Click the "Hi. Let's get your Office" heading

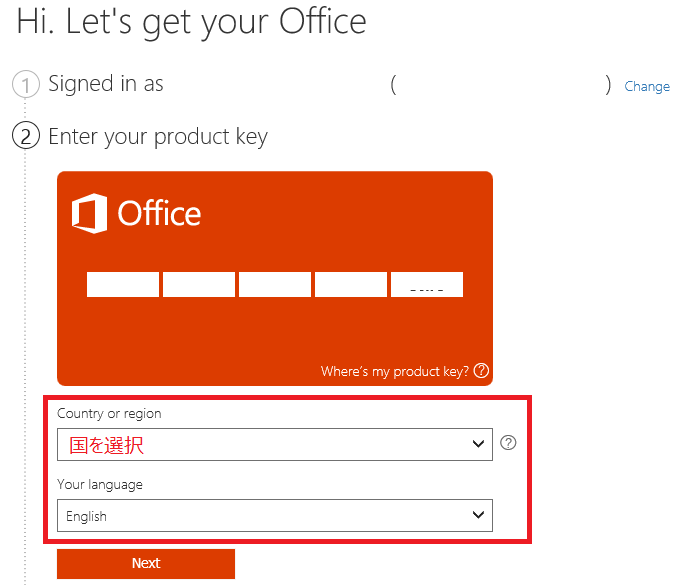[192, 21]
